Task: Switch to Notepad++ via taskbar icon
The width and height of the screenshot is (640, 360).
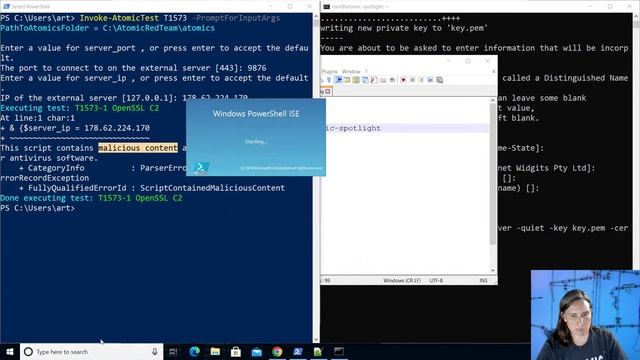Action: click(318, 352)
